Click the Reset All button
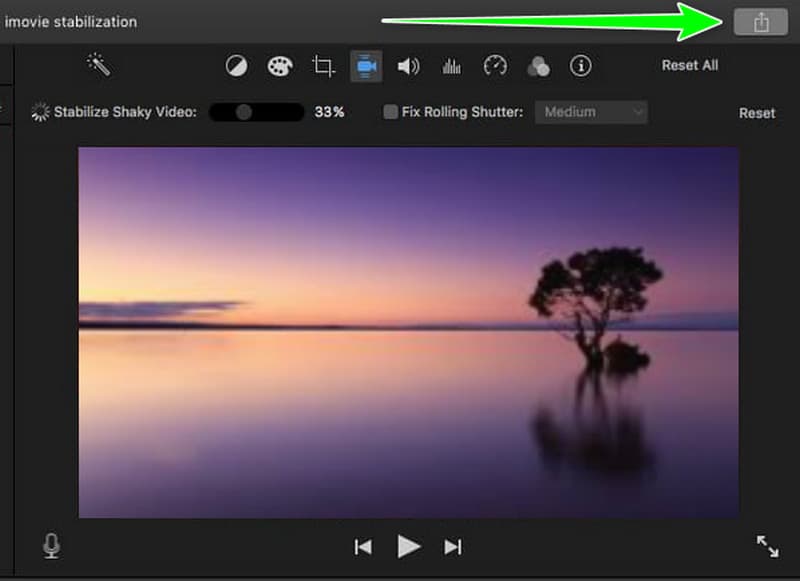Viewport: 800px width, 581px height. tap(690, 65)
